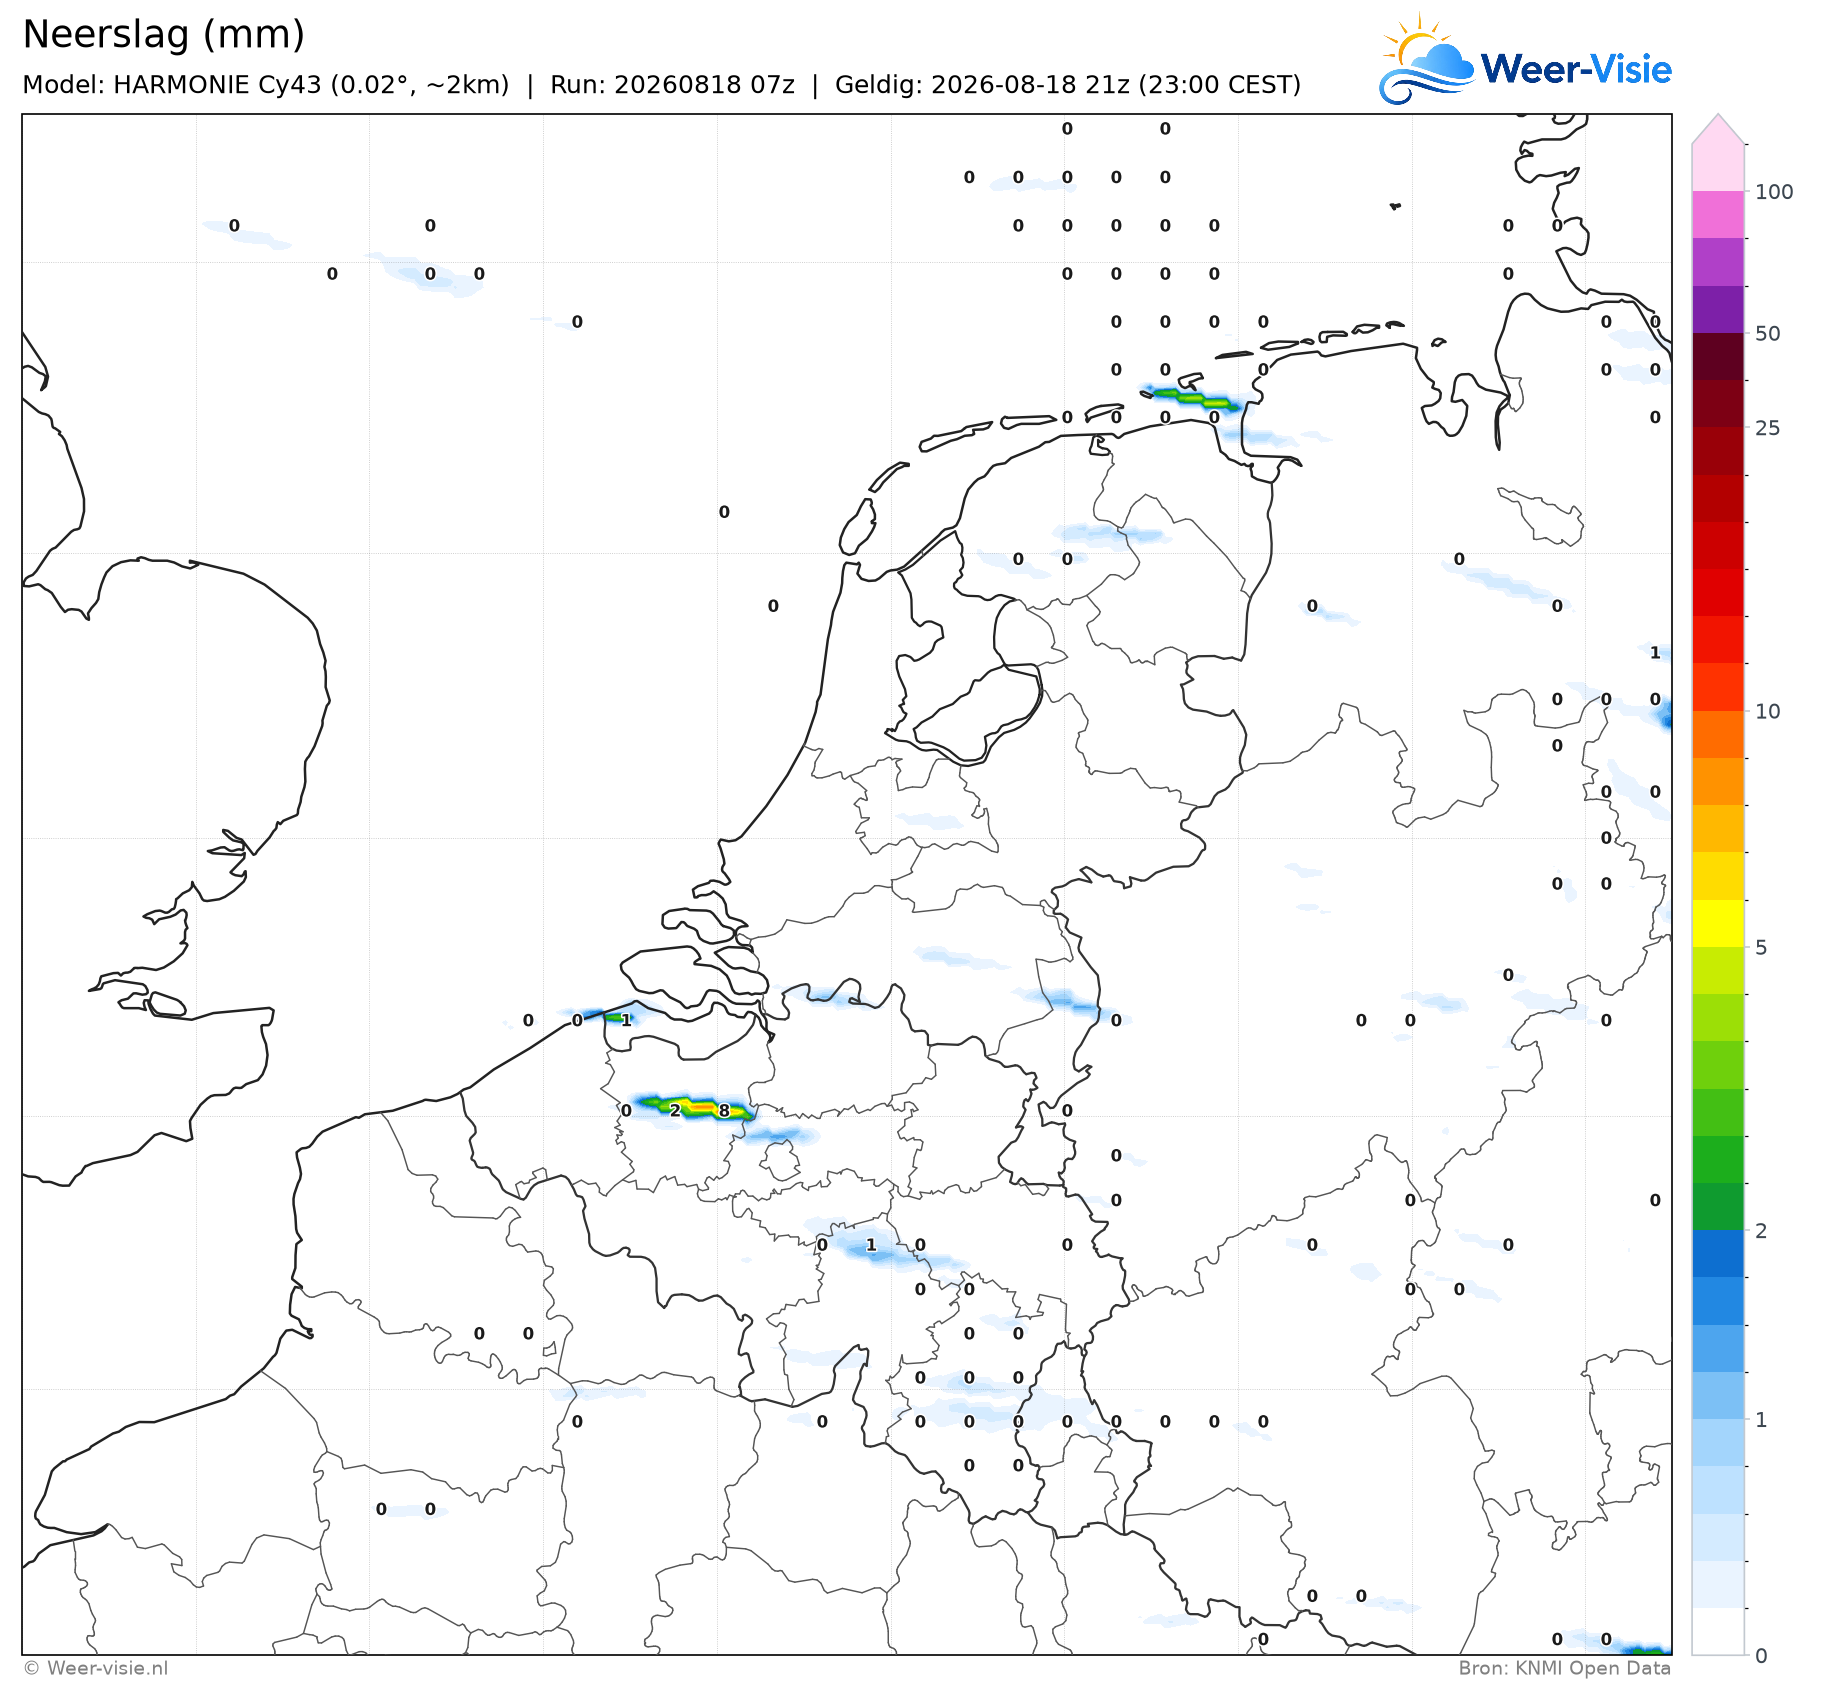
Task: Click the Model HARMONIE Cy43 run info text
Action: coord(661,84)
